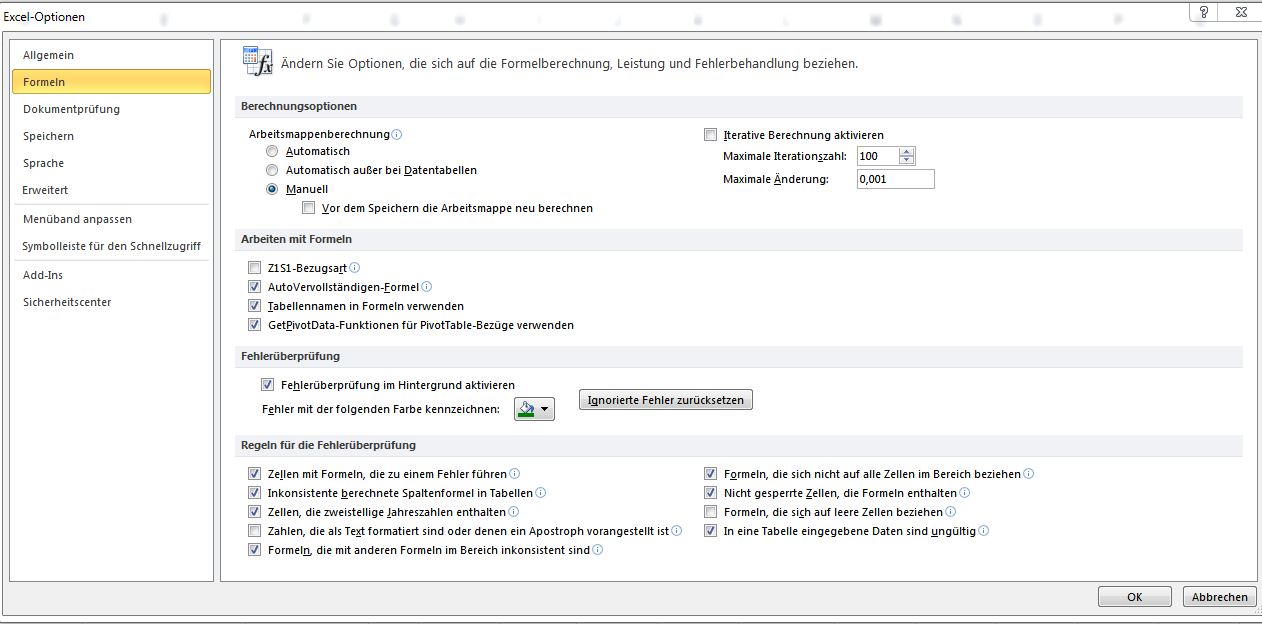Enable Vor dem Speichern die Arbeitsmappe neu berechnen
Screen dimensions: 1262x624
[x=308, y=208]
